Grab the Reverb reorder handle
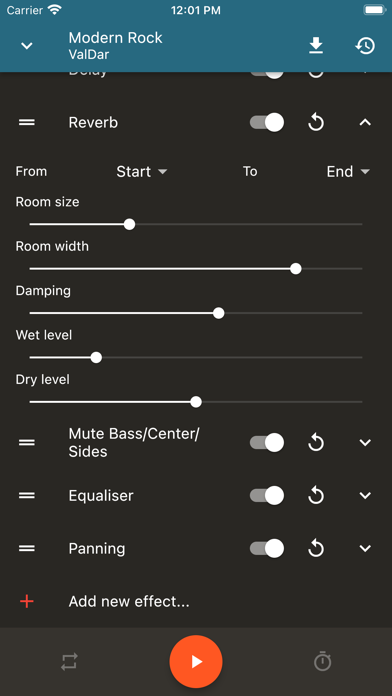Screen dimensions: 392x696 point(27,123)
